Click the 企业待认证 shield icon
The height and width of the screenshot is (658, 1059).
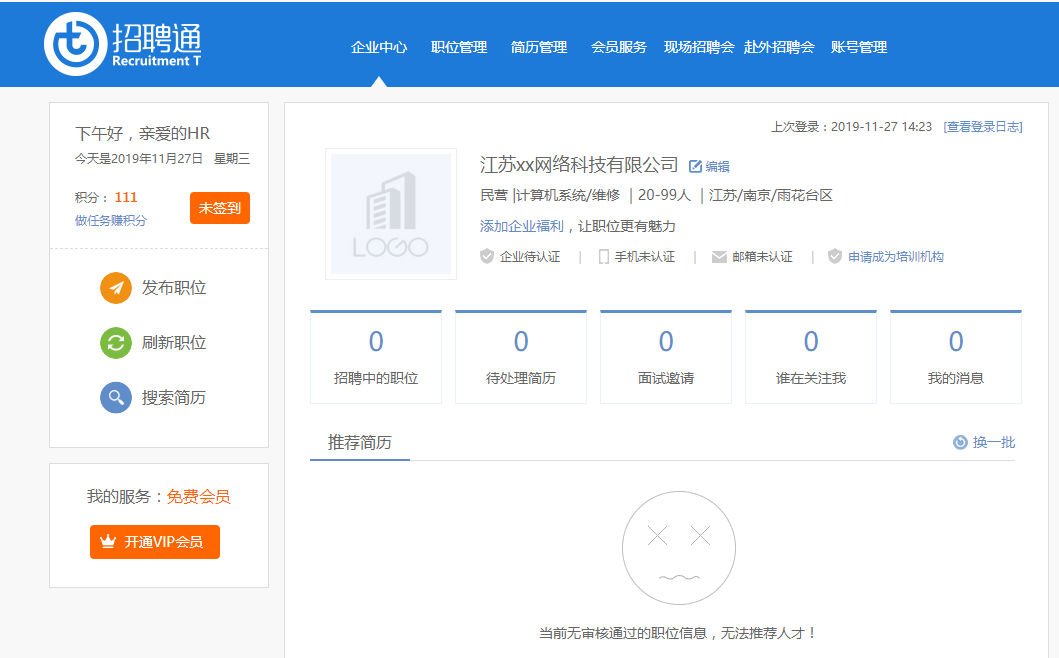pyautogui.click(x=487, y=257)
